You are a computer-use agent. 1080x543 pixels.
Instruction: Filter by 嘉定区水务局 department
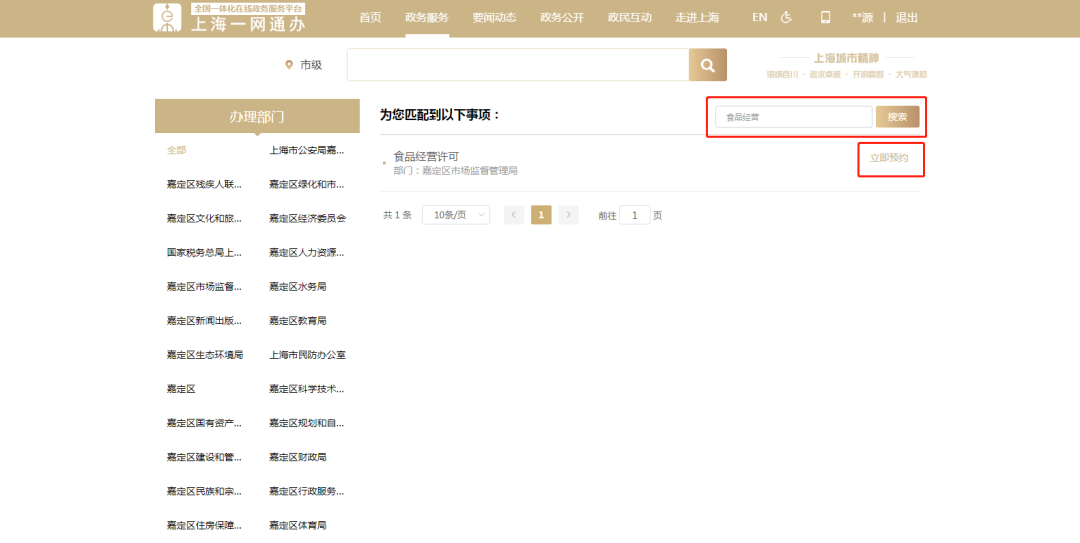[298, 286]
